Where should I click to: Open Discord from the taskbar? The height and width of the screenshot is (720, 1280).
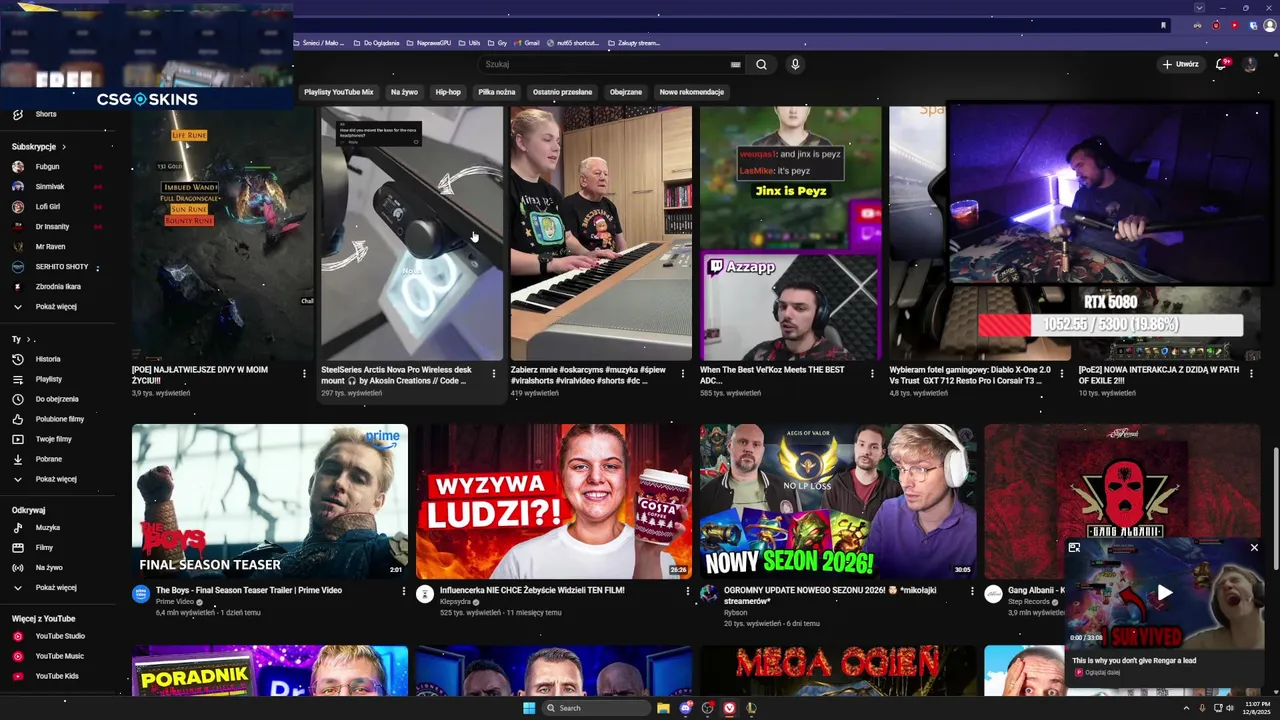click(685, 708)
